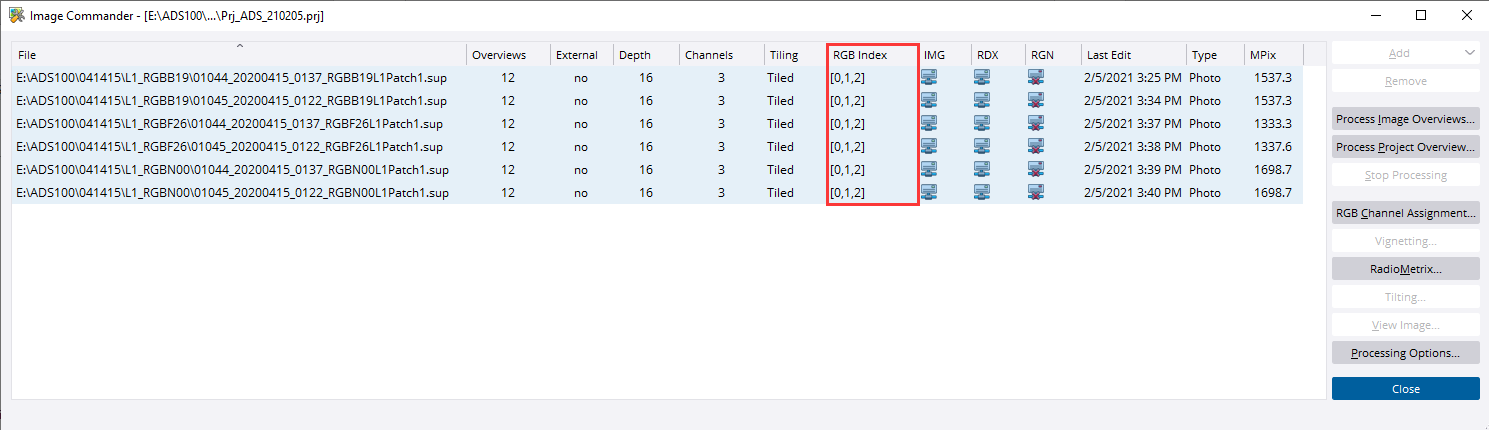Click IMG icon for RGBF26 01045 image row

point(929,147)
